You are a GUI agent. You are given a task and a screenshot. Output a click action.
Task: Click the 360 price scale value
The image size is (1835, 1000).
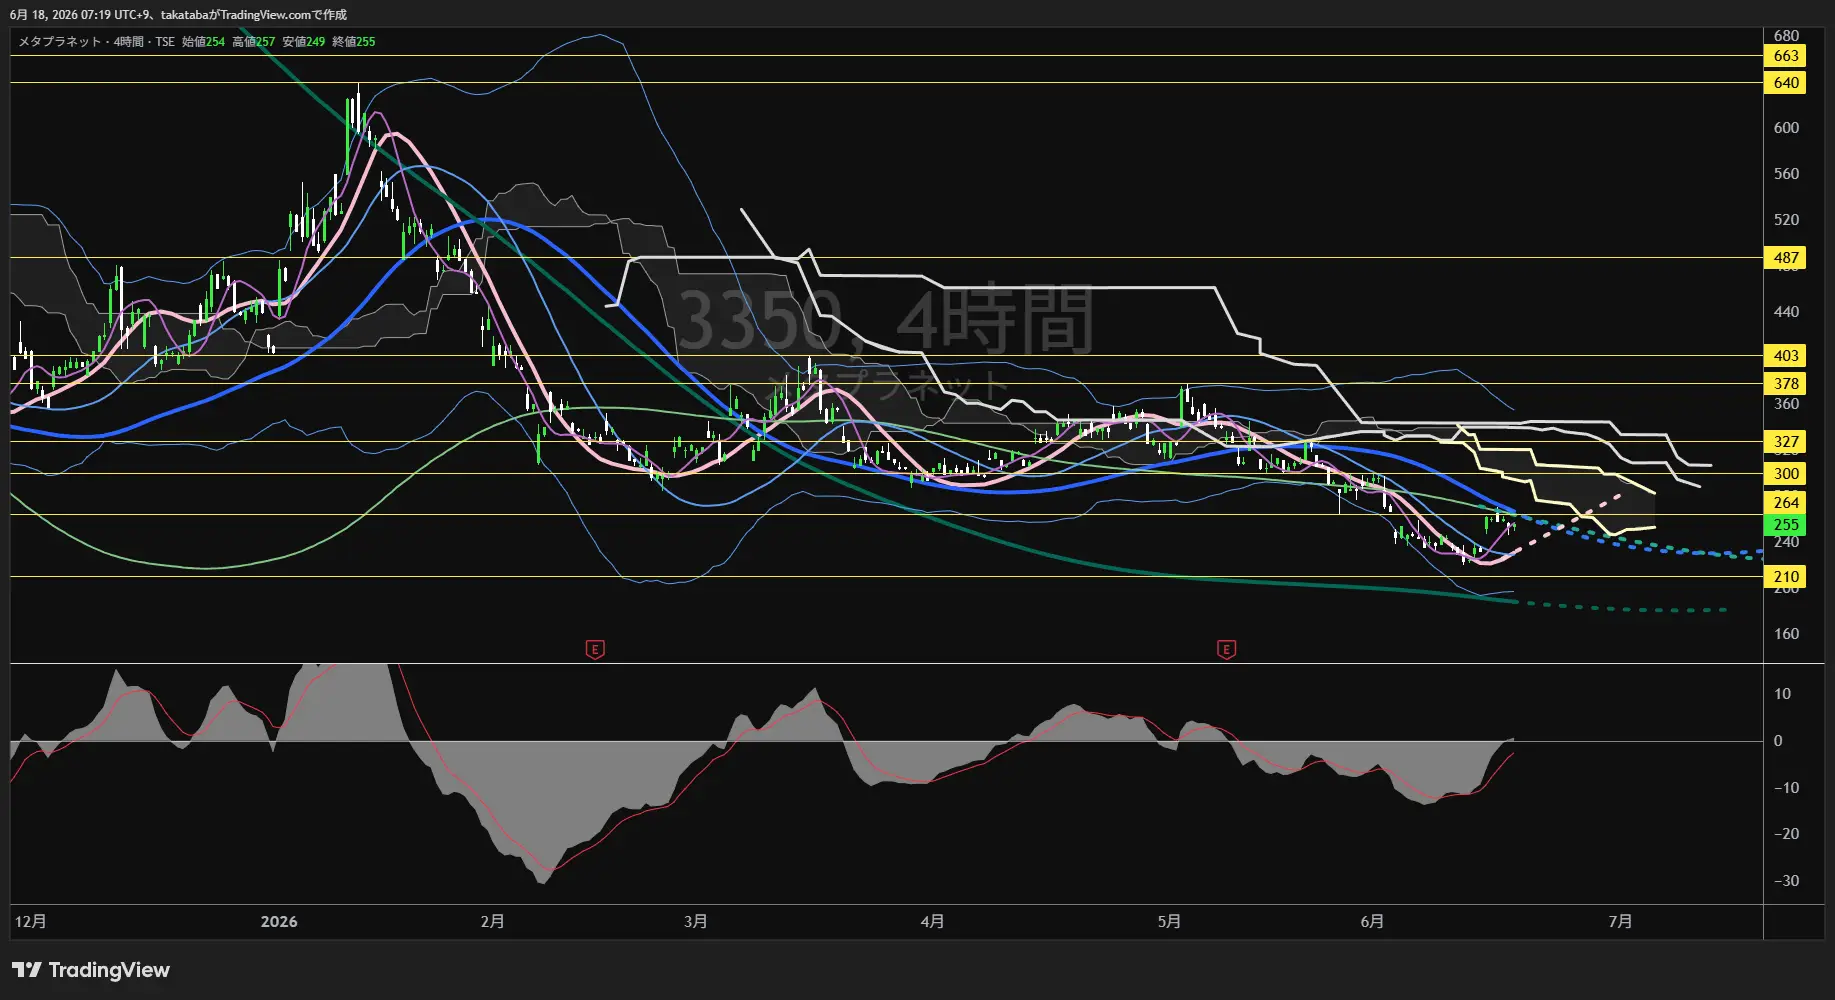coord(1786,404)
